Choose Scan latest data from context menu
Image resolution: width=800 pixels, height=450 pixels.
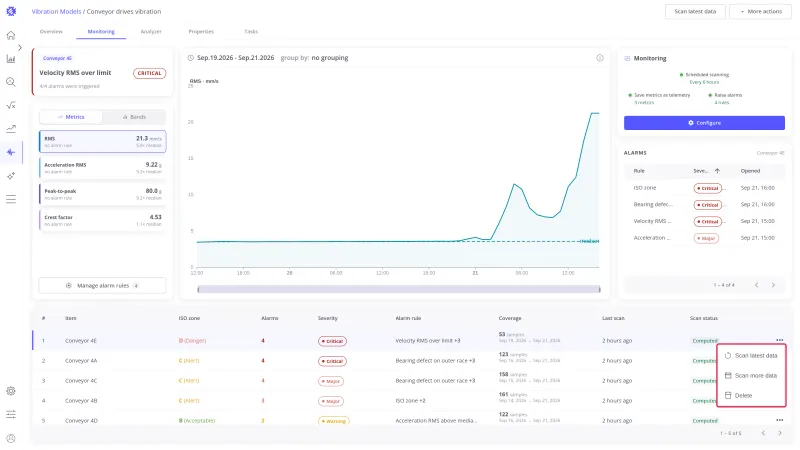click(x=751, y=355)
